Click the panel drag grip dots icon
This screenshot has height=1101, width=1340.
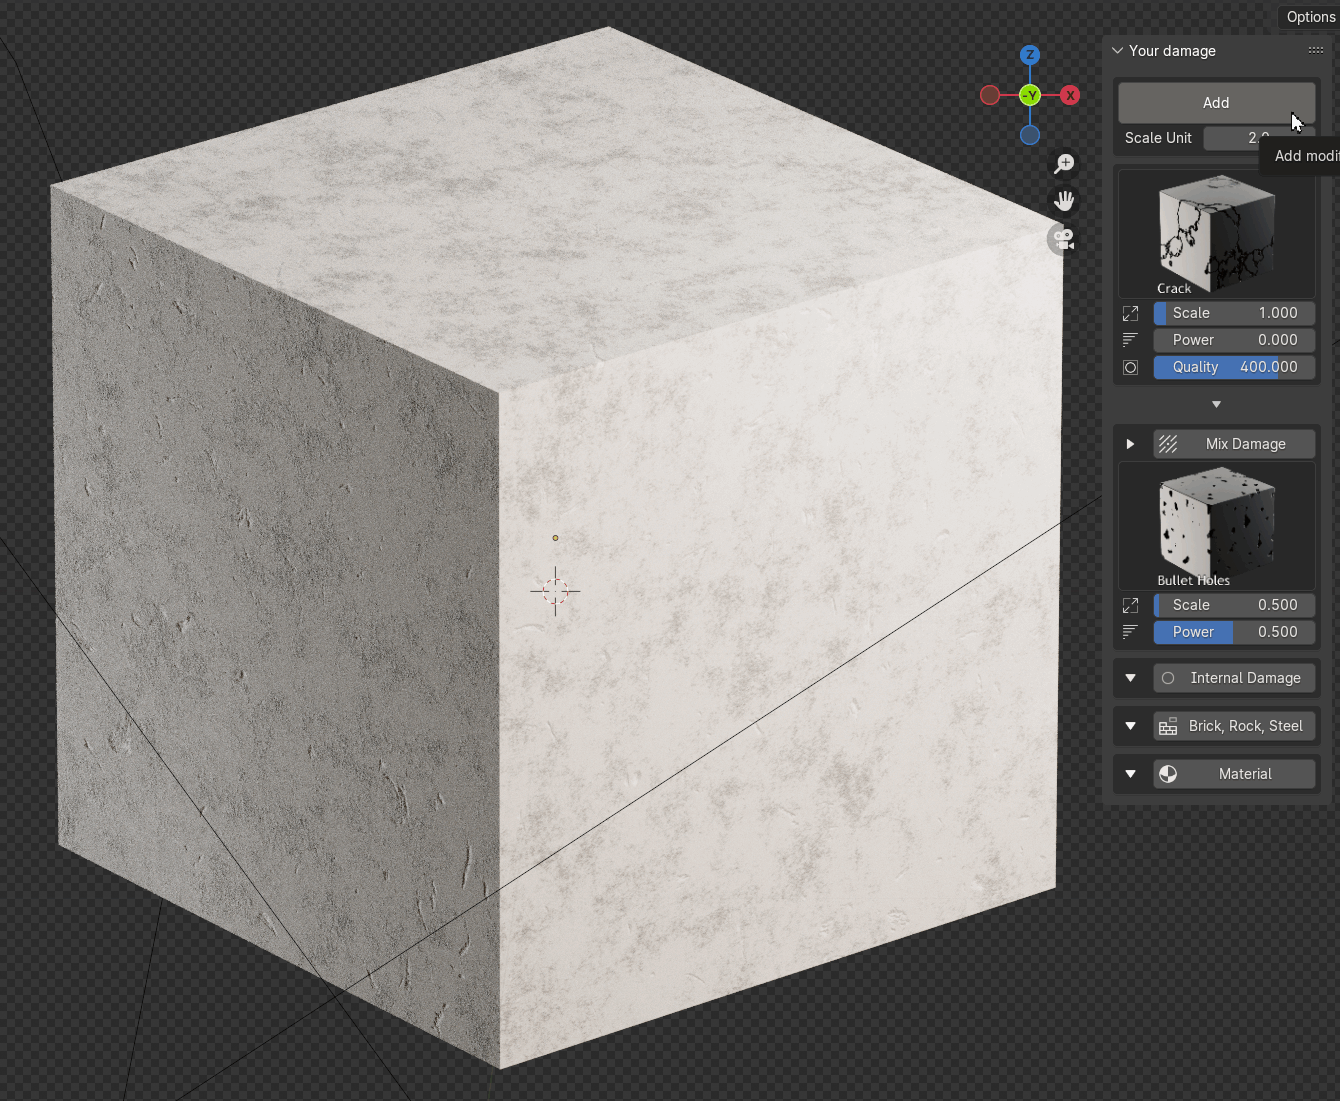[x=1315, y=50]
